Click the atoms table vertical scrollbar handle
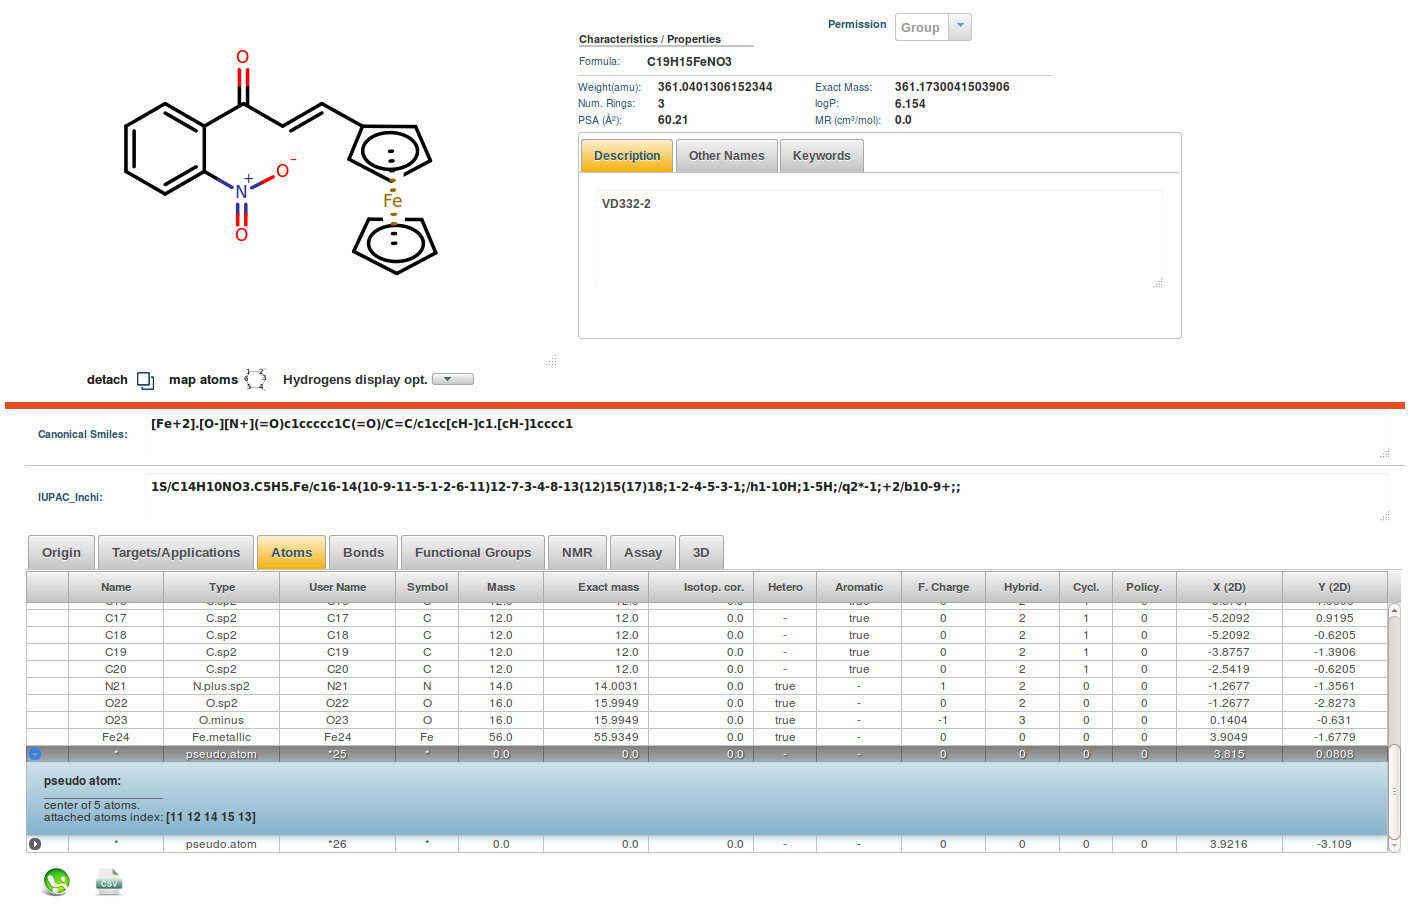 point(1394,790)
